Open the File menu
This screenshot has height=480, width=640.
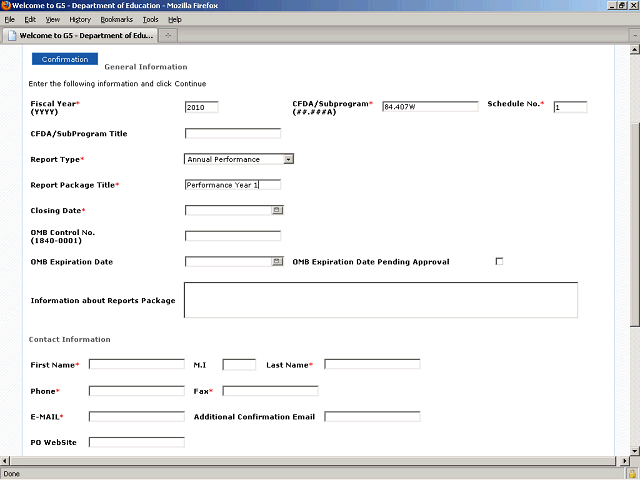coord(9,20)
